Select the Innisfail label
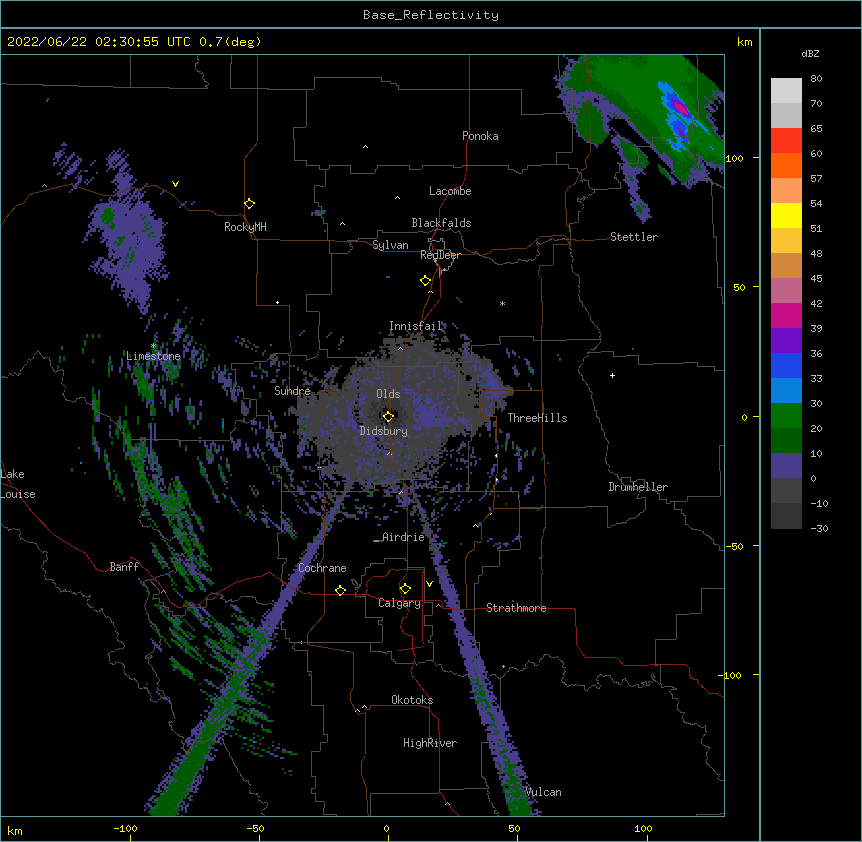The image size is (862, 842). point(416,326)
